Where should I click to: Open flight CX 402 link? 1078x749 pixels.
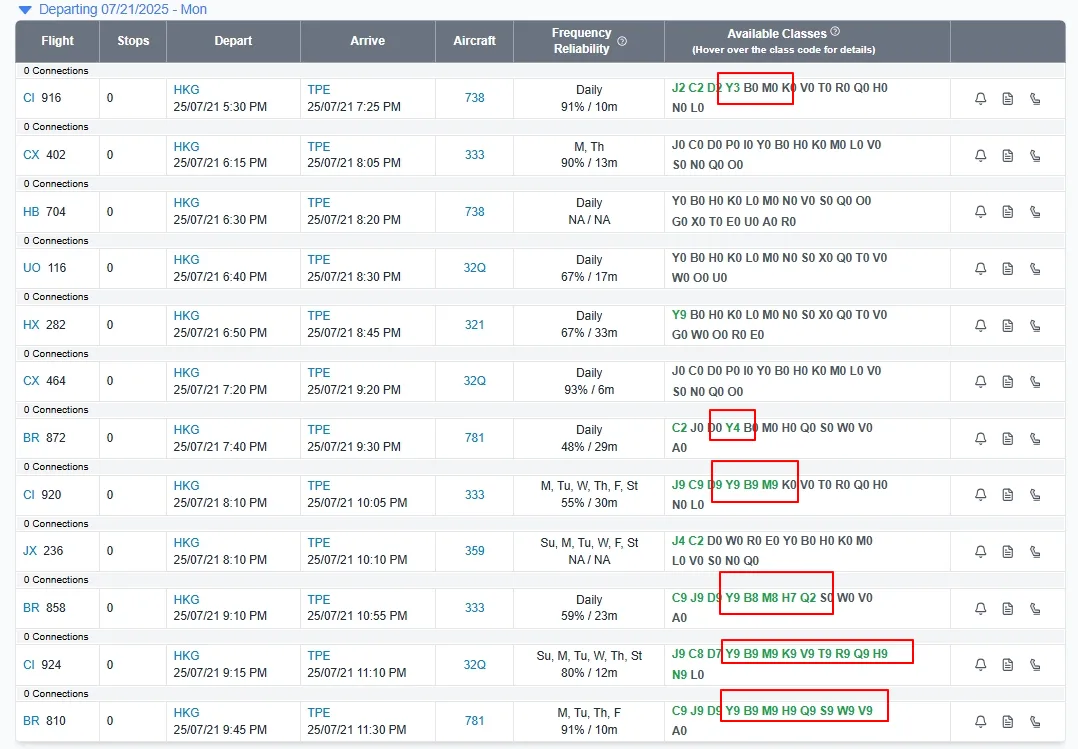click(x=44, y=155)
